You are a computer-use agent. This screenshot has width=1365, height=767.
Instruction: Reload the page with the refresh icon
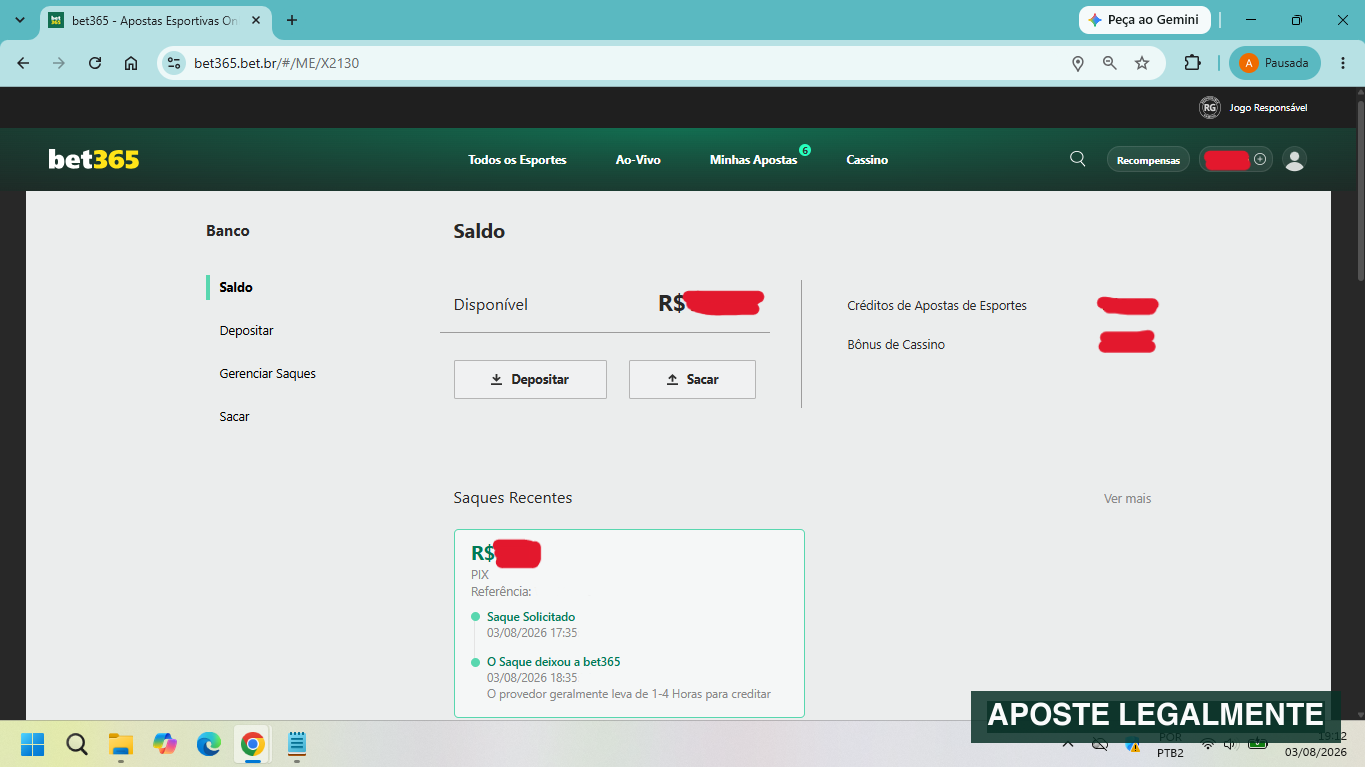point(95,63)
